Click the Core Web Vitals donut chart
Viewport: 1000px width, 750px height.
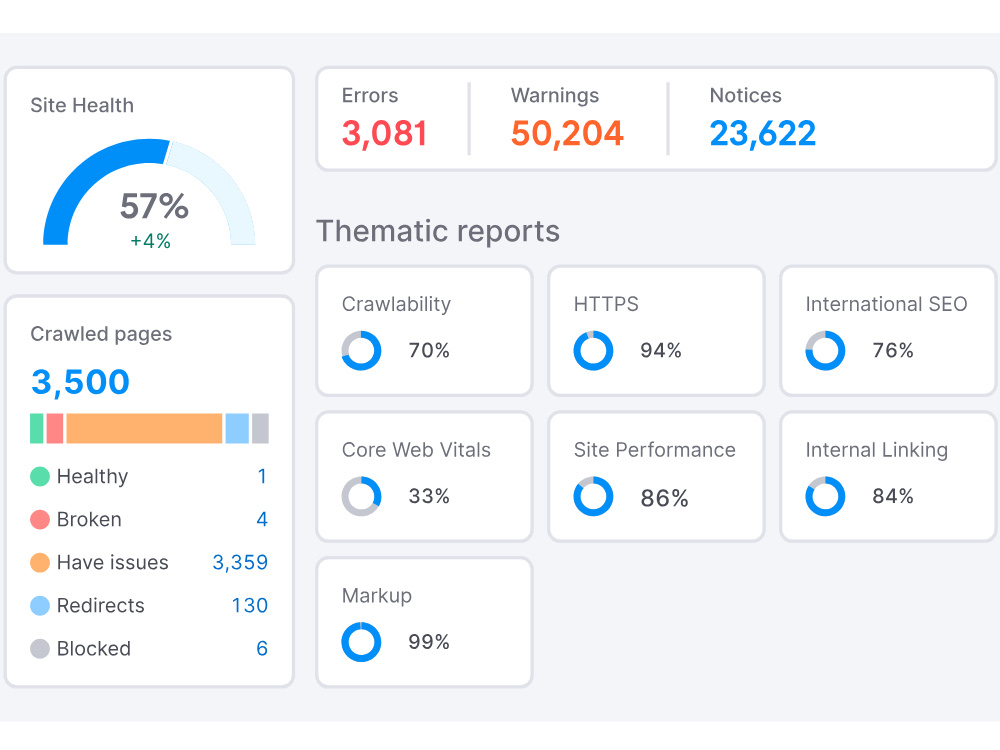(x=362, y=496)
